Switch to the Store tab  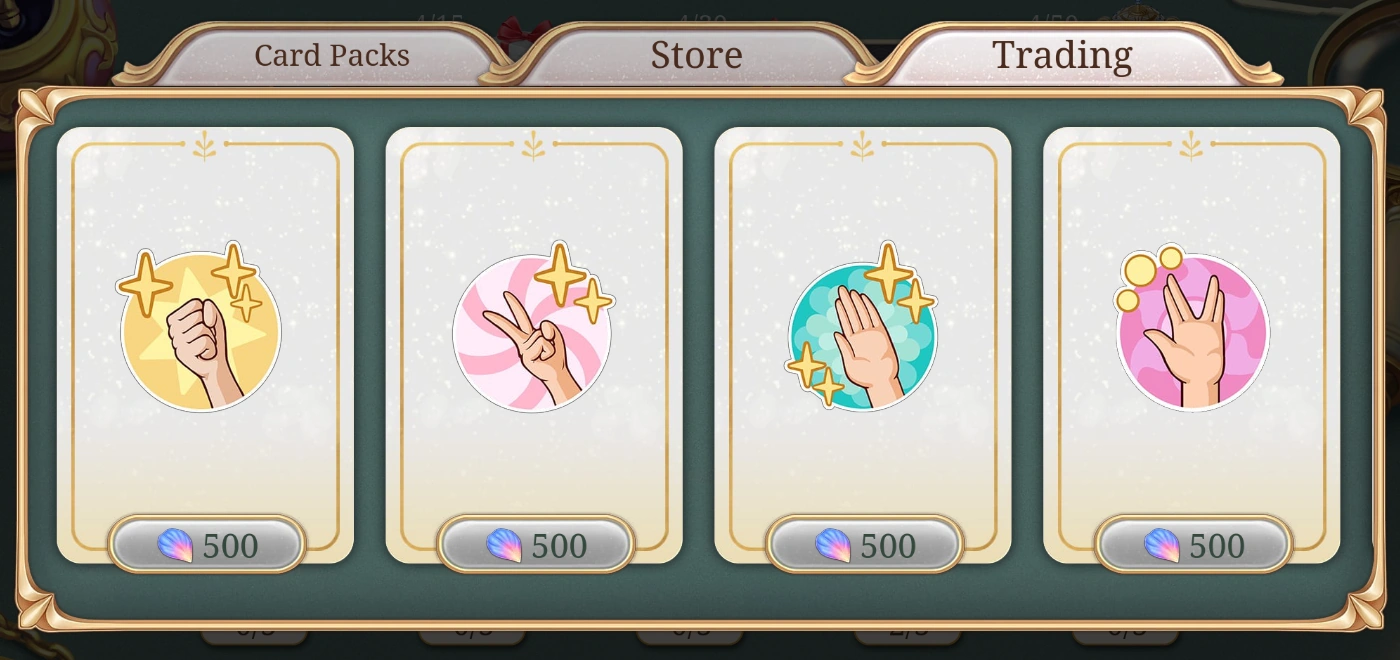tap(696, 55)
